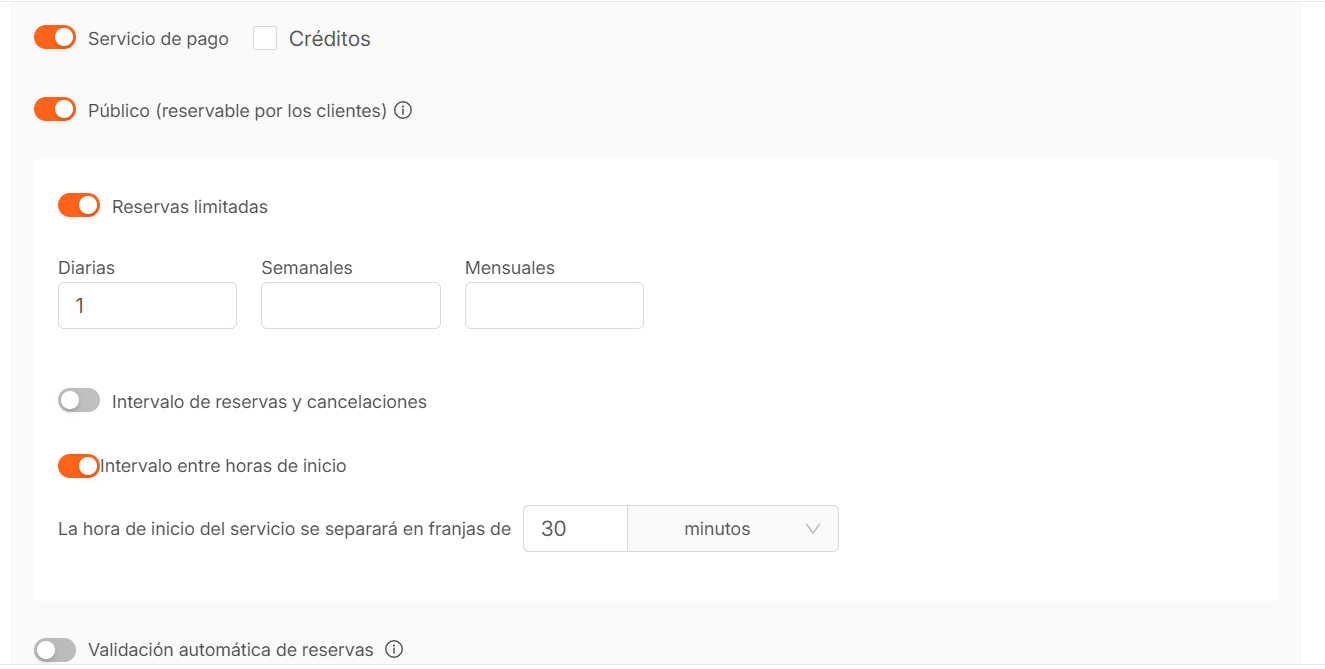
Task: Disable Intervalo entre horas de inicio toggle
Action: [x=79, y=466]
